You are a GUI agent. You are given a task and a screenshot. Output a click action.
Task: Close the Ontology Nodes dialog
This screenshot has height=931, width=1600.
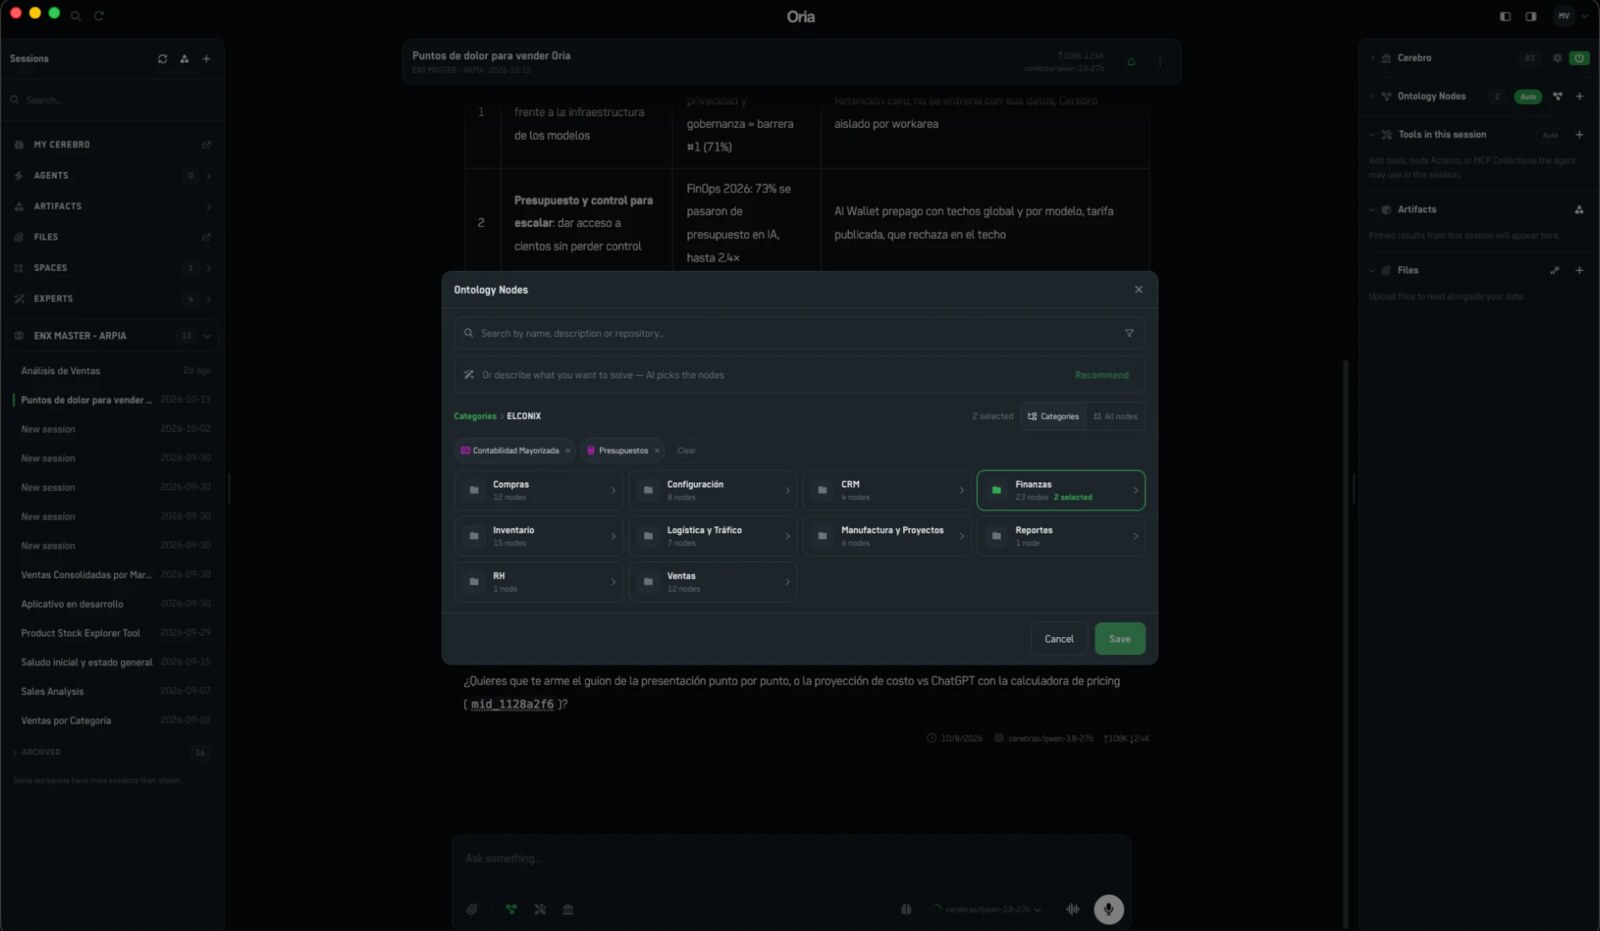[1138, 290]
